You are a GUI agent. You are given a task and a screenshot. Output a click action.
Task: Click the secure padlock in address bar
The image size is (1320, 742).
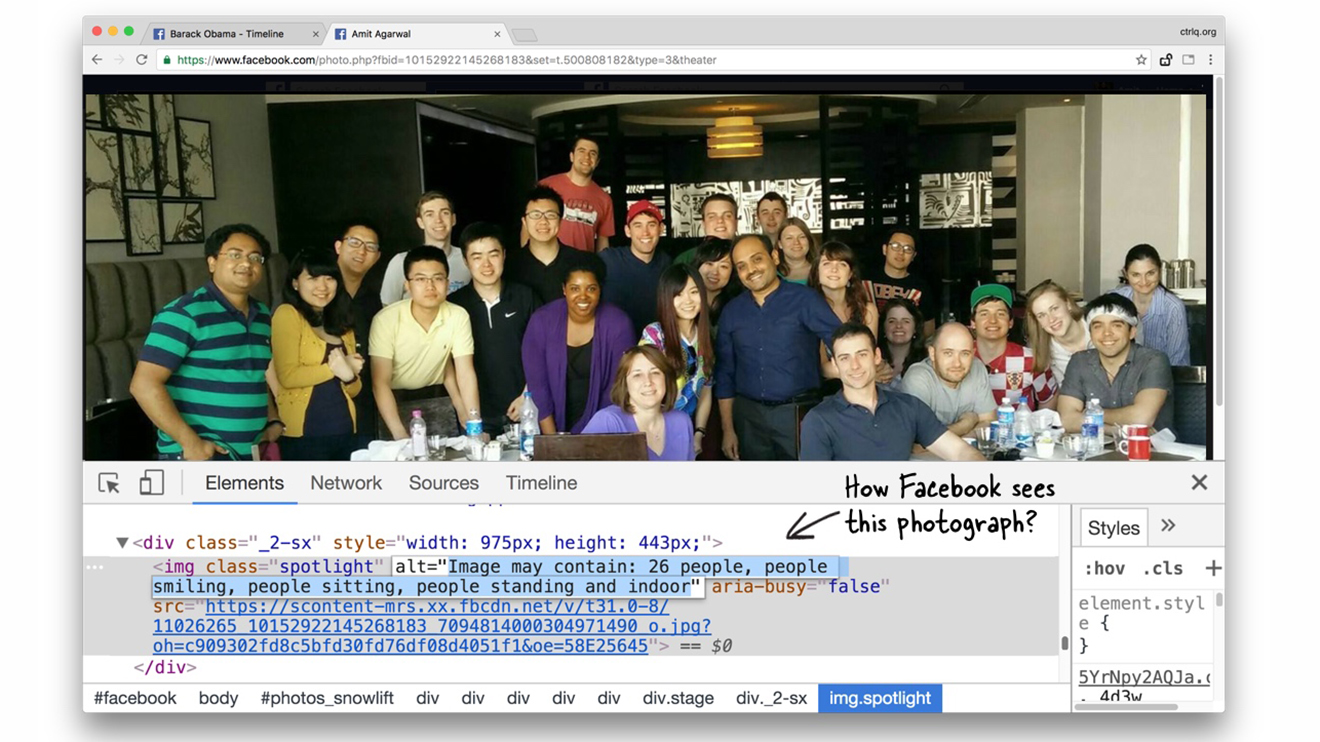[167, 60]
